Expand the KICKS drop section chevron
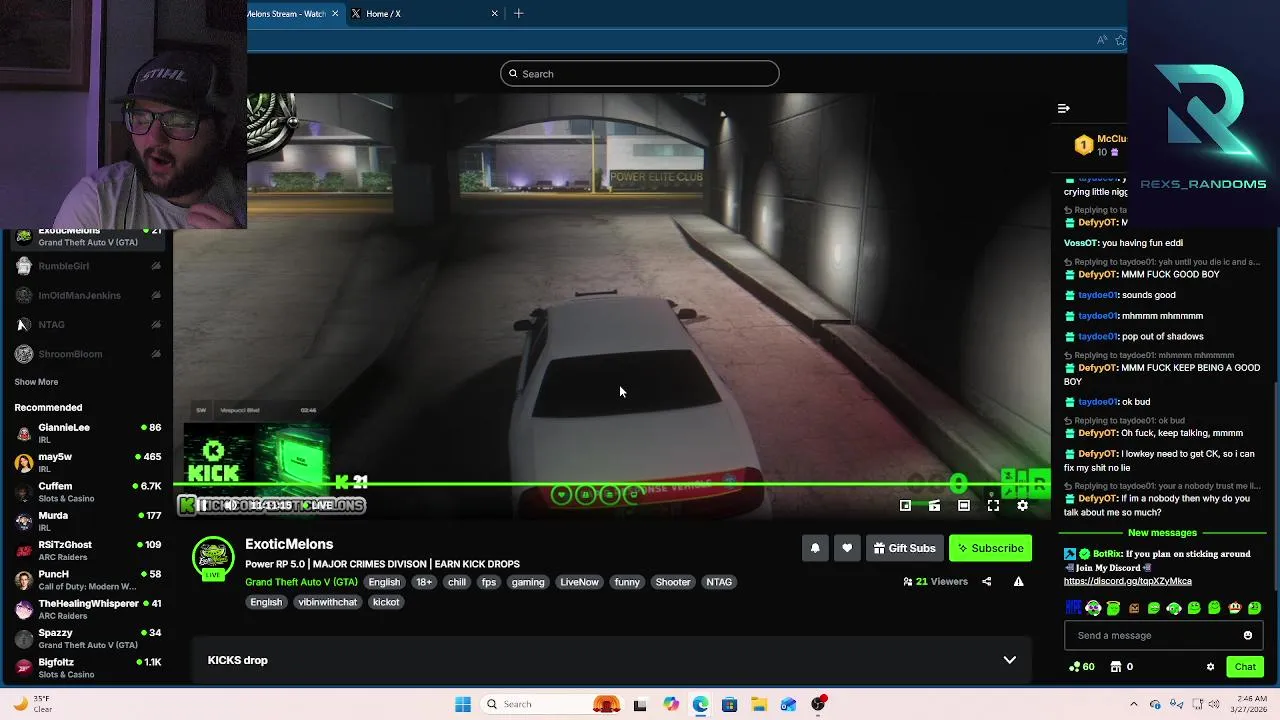The width and height of the screenshot is (1280, 720). click(x=1009, y=660)
